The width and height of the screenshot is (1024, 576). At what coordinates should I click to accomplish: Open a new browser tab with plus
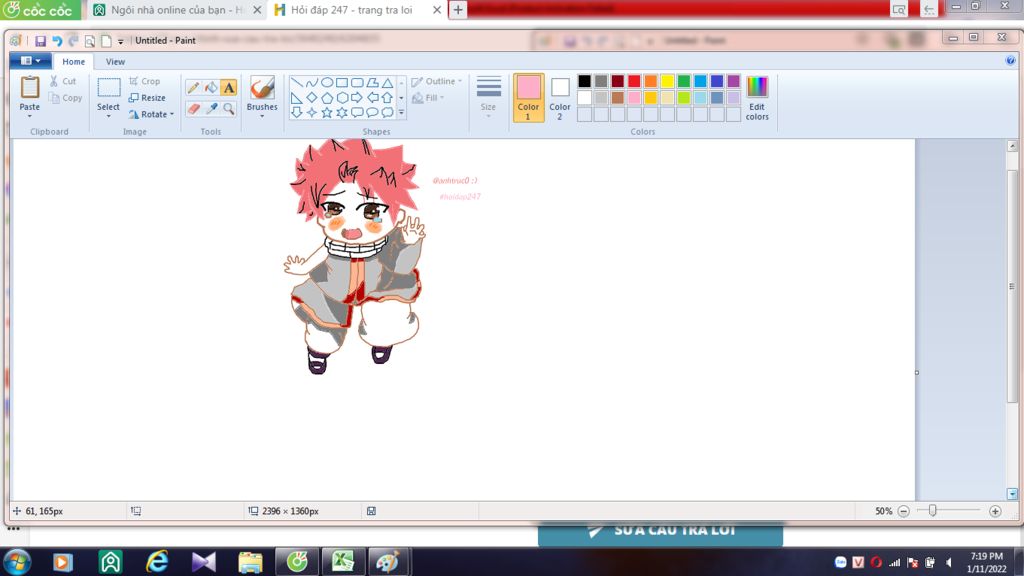pos(458,10)
